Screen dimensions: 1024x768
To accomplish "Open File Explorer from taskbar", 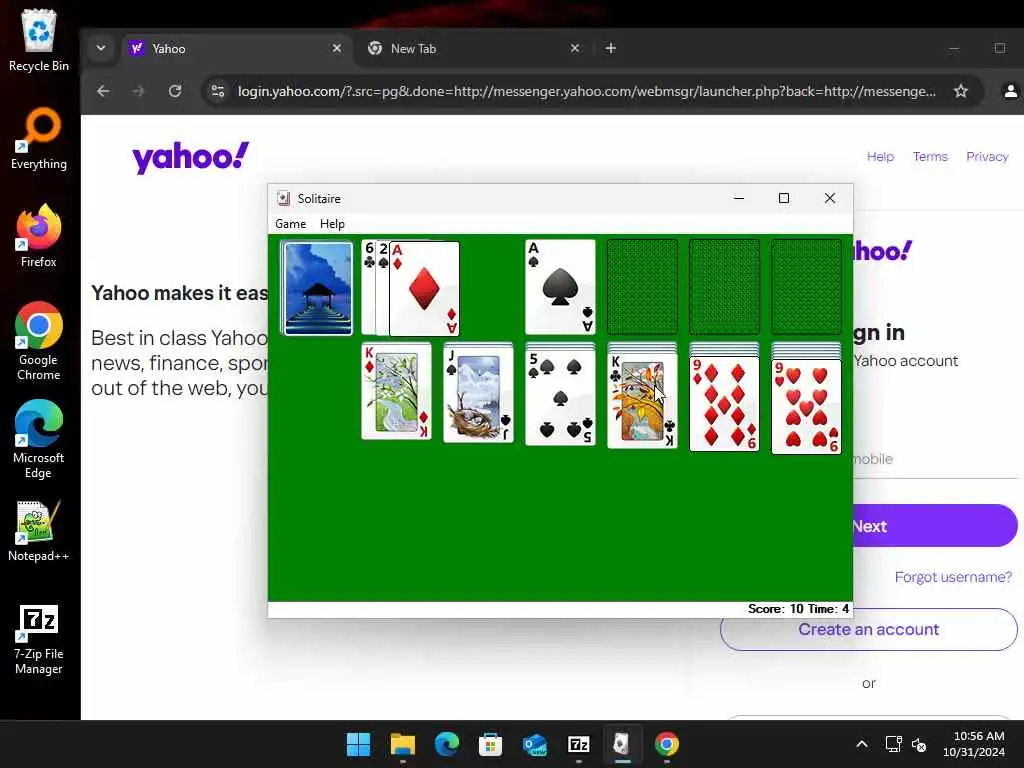I will [x=402, y=744].
